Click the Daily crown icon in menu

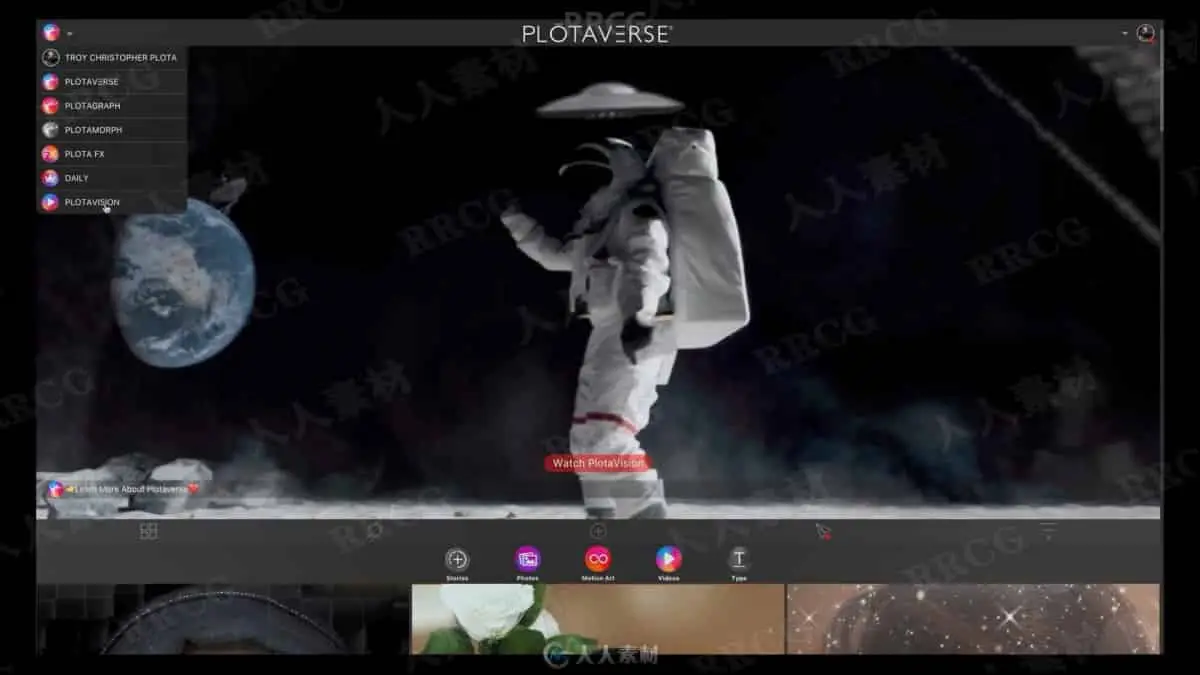tap(50, 178)
